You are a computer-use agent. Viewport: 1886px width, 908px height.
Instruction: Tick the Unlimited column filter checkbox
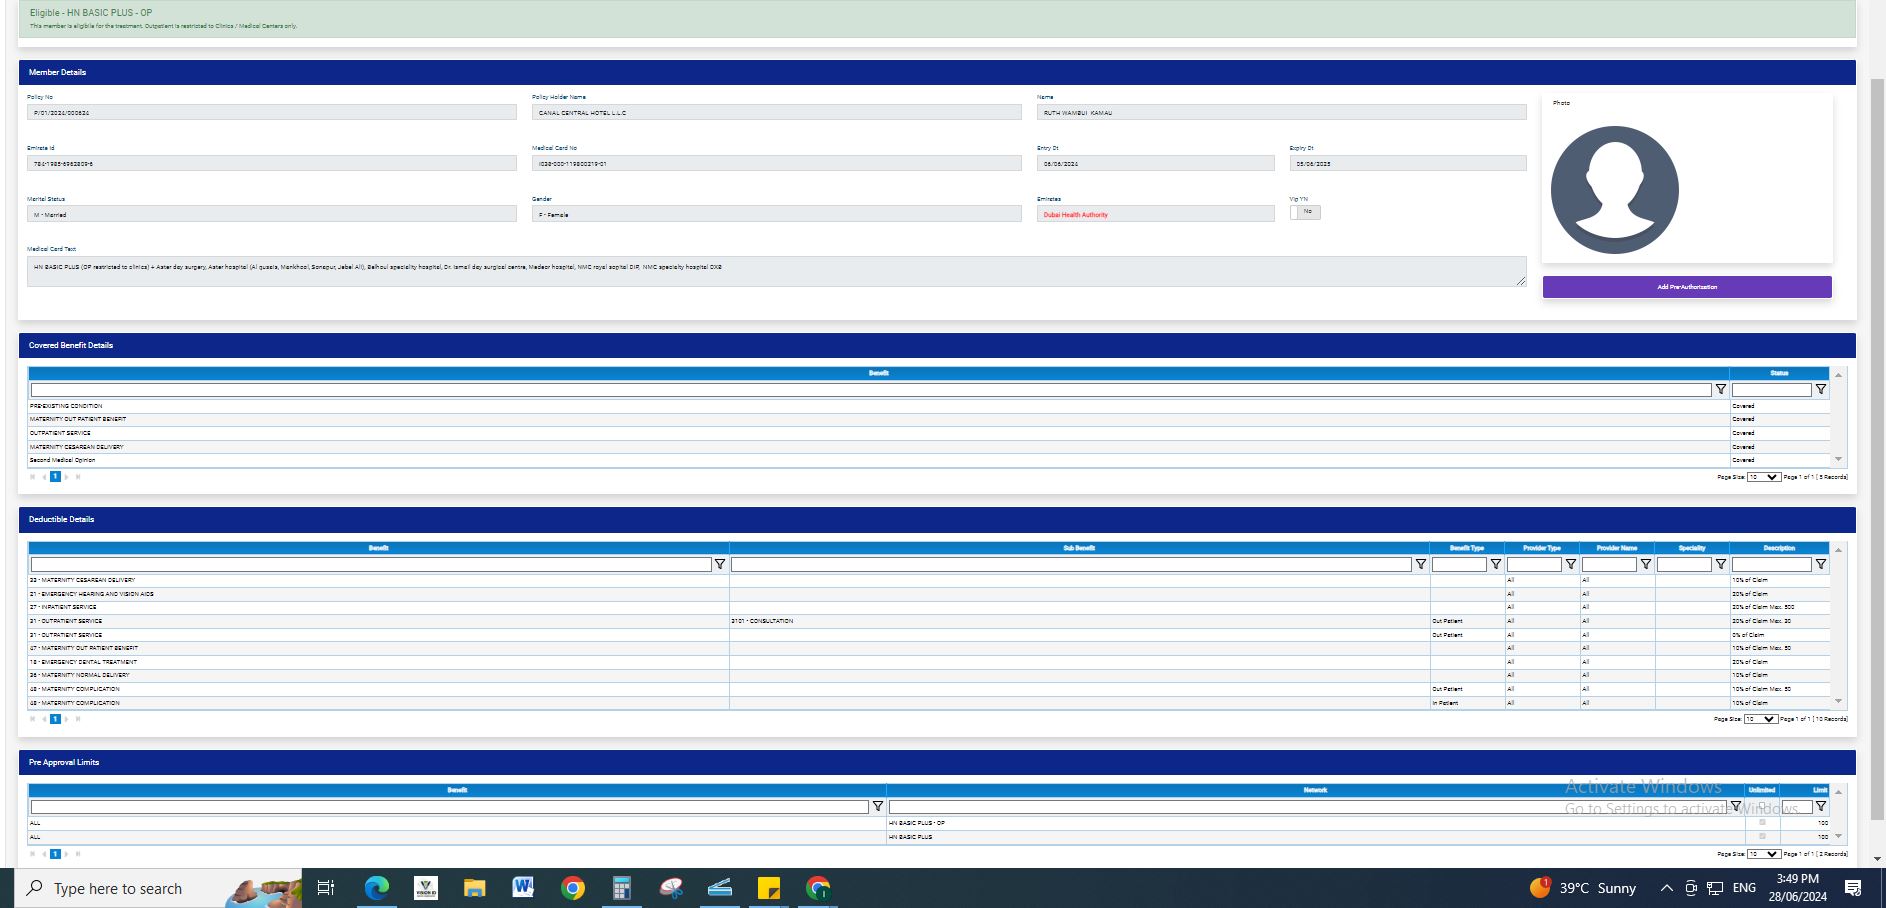pos(1762,807)
